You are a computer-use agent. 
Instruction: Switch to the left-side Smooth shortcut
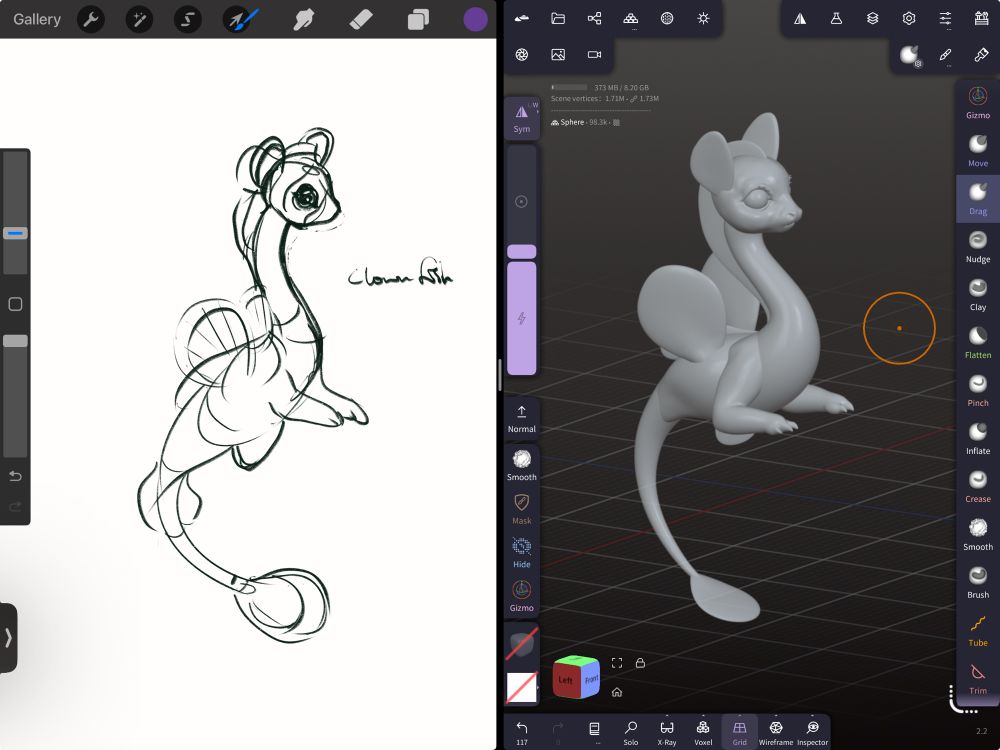coord(522,464)
